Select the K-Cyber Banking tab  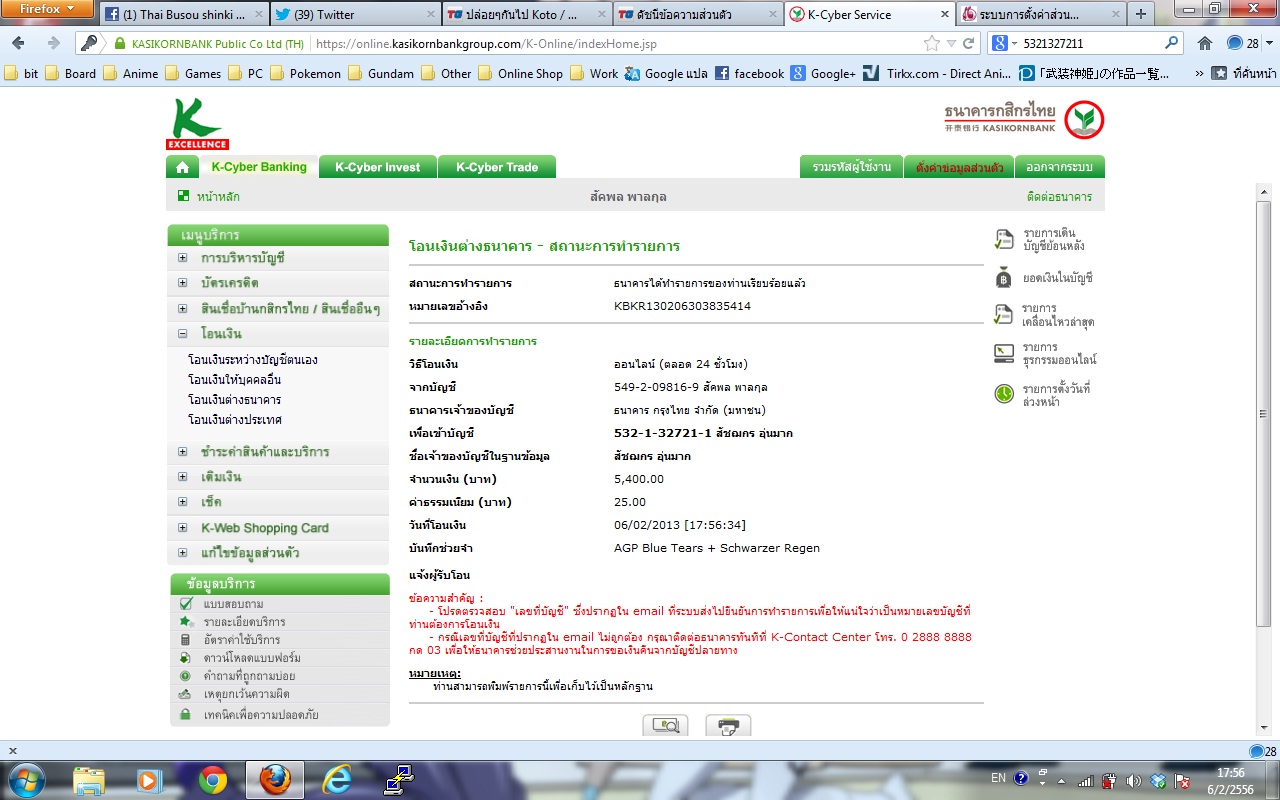pyautogui.click(x=259, y=167)
